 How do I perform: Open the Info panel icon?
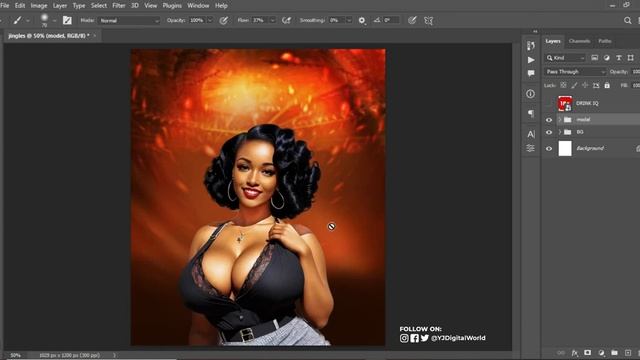pyautogui.click(x=531, y=94)
